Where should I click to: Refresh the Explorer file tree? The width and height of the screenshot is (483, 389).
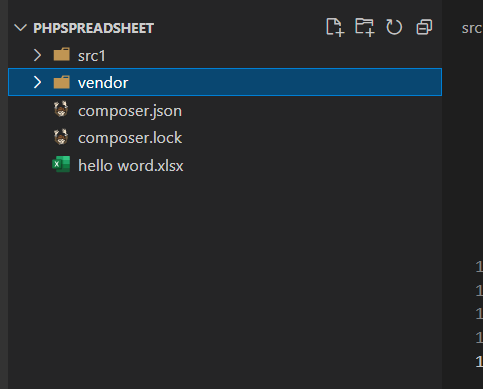point(394,27)
